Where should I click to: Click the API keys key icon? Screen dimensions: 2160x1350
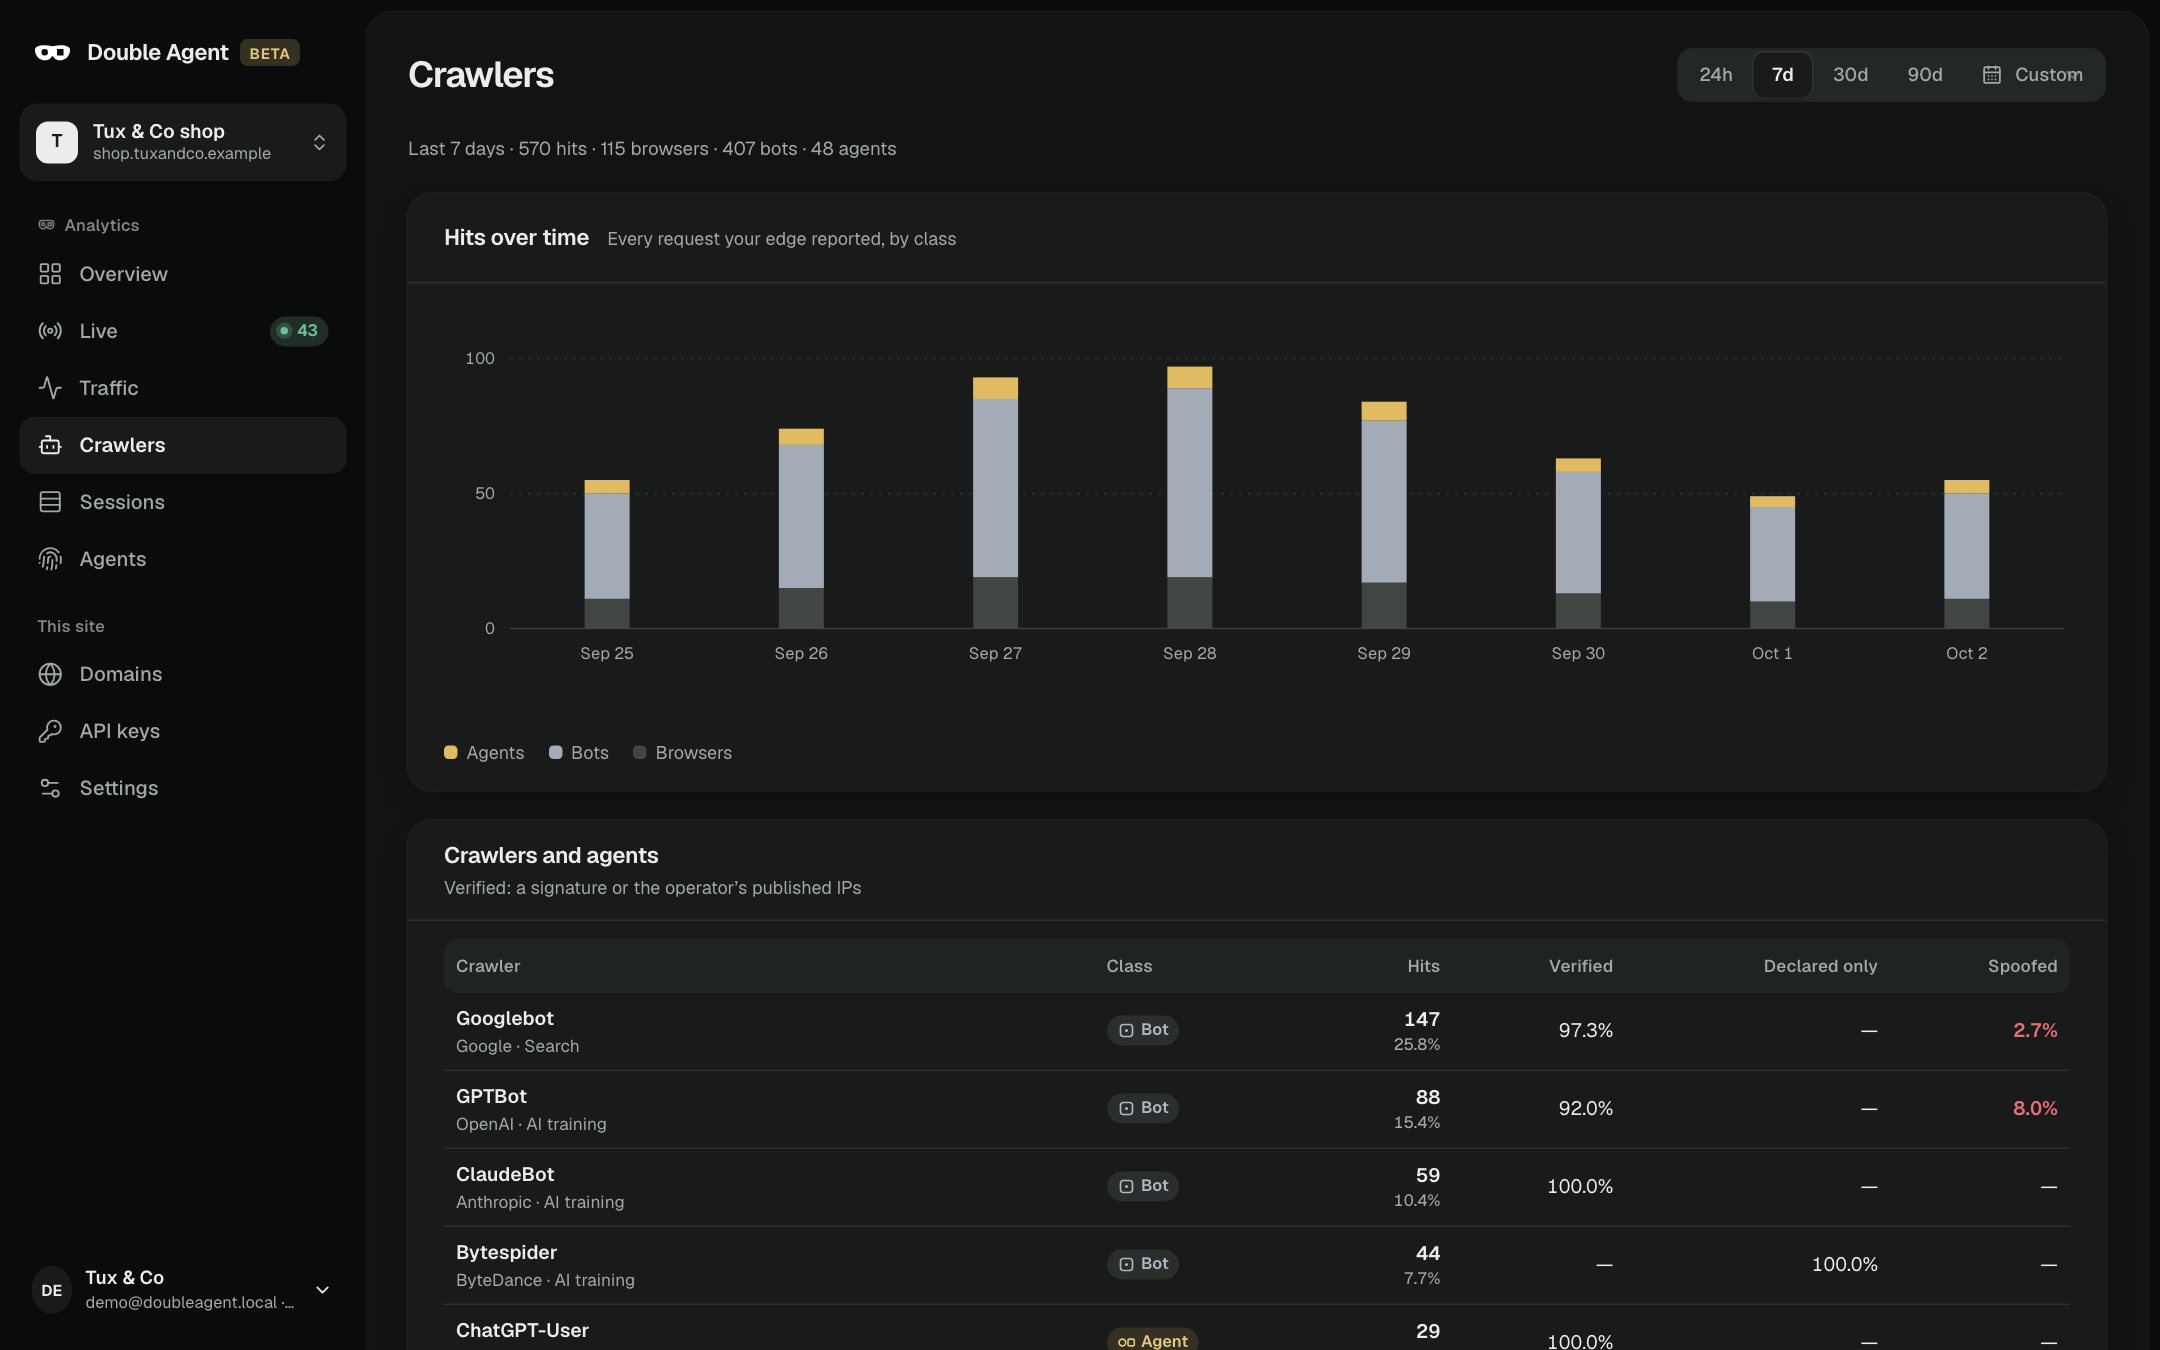coord(50,731)
